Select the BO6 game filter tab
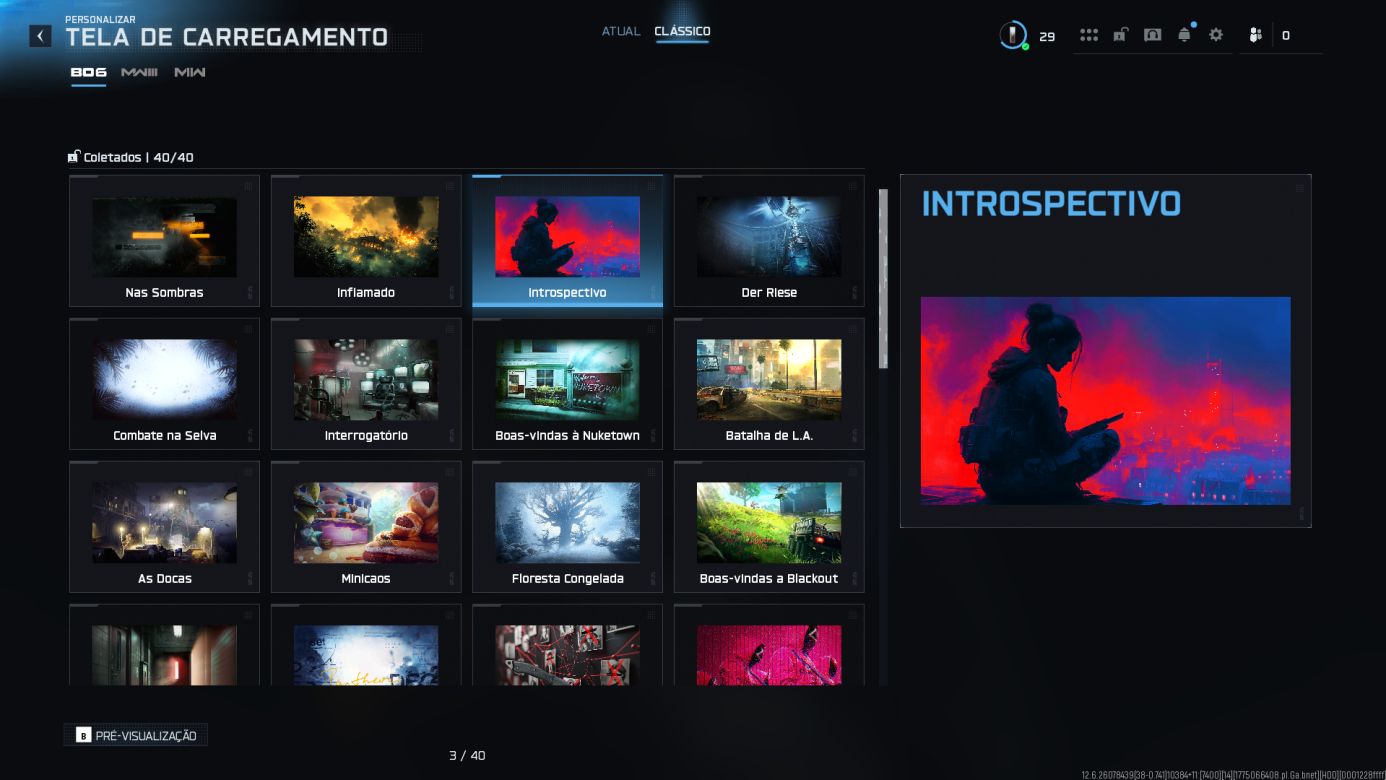The width and height of the screenshot is (1386, 780). 88,72
